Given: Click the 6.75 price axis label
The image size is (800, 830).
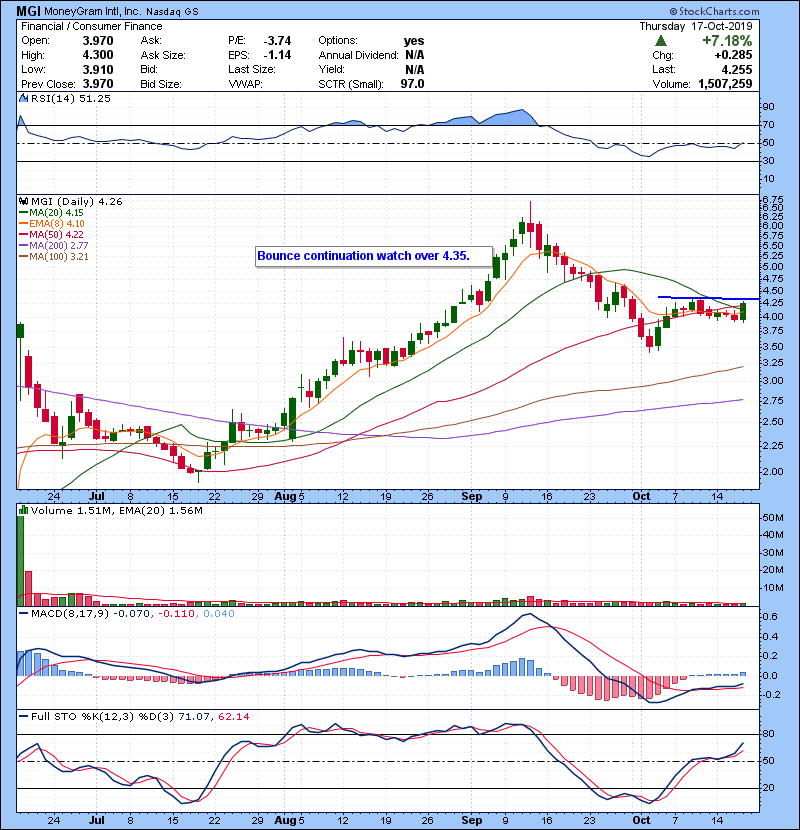Looking at the screenshot, I should (772, 200).
